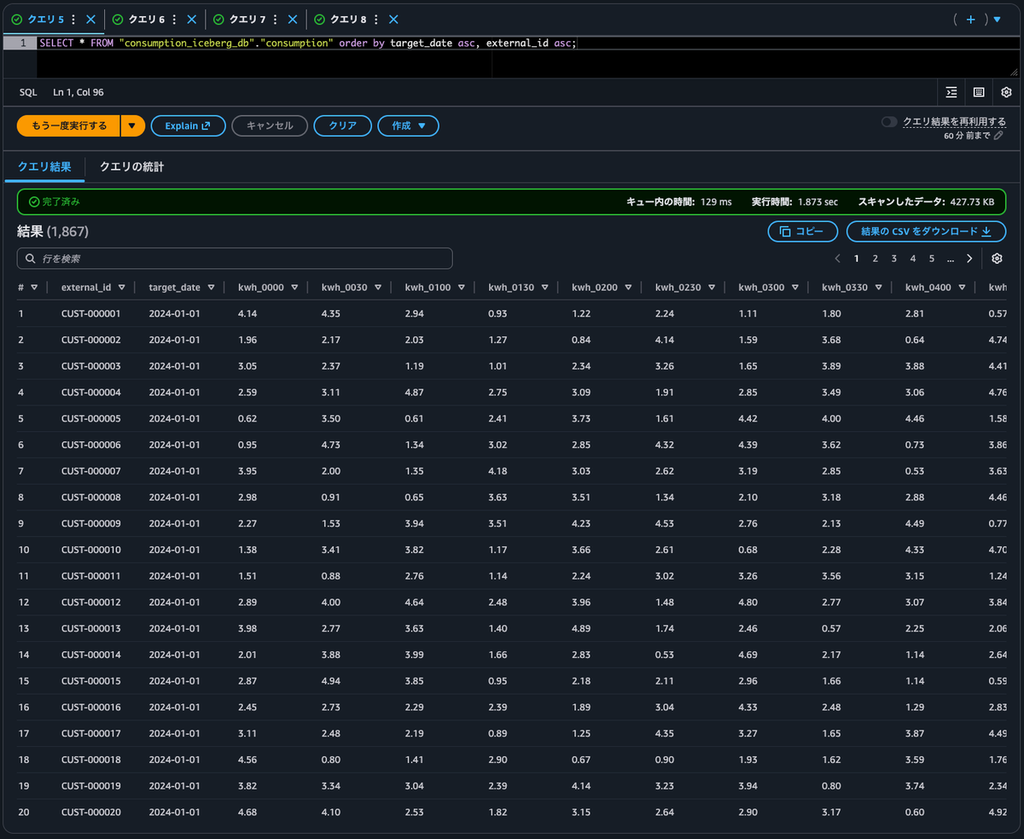The height and width of the screenshot is (839, 1024).
Task: Sort by the target_date column
Action: (x=211, y=287)
